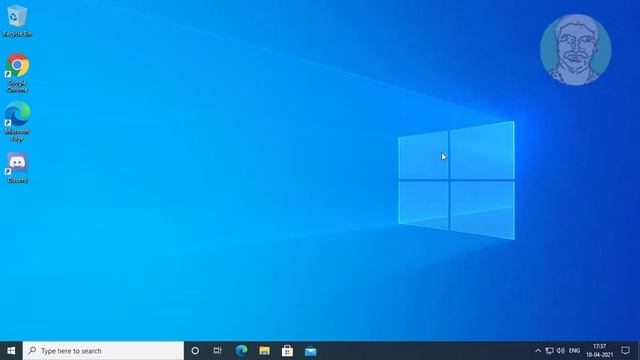Open the clock and date flyout
This screenshot has width=640, height=360.
click(x=600, y=351)
